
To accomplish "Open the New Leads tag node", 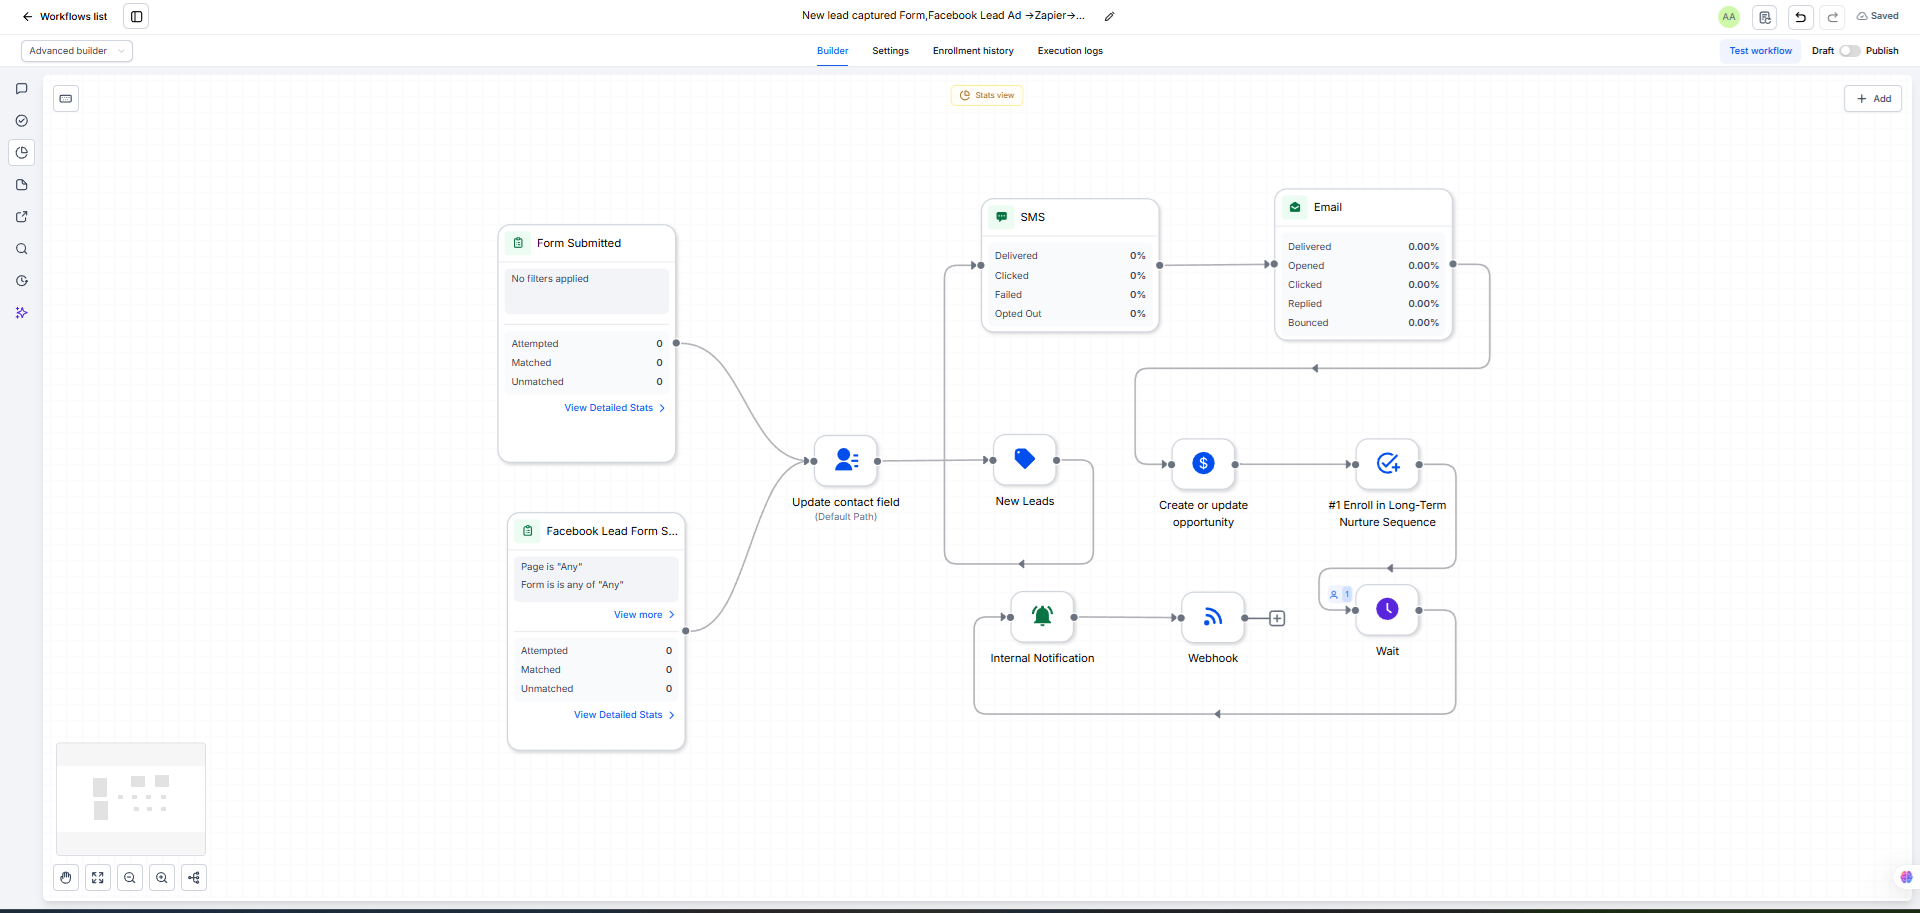I will click(x=1025, y=460).
